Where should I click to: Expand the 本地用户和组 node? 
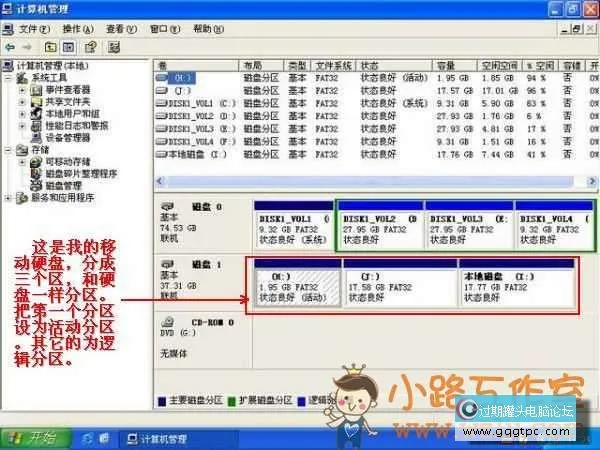[x=23, y=114]
